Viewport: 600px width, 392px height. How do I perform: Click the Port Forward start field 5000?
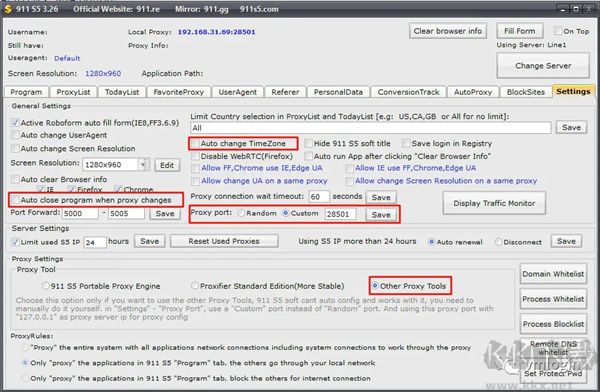80,213
